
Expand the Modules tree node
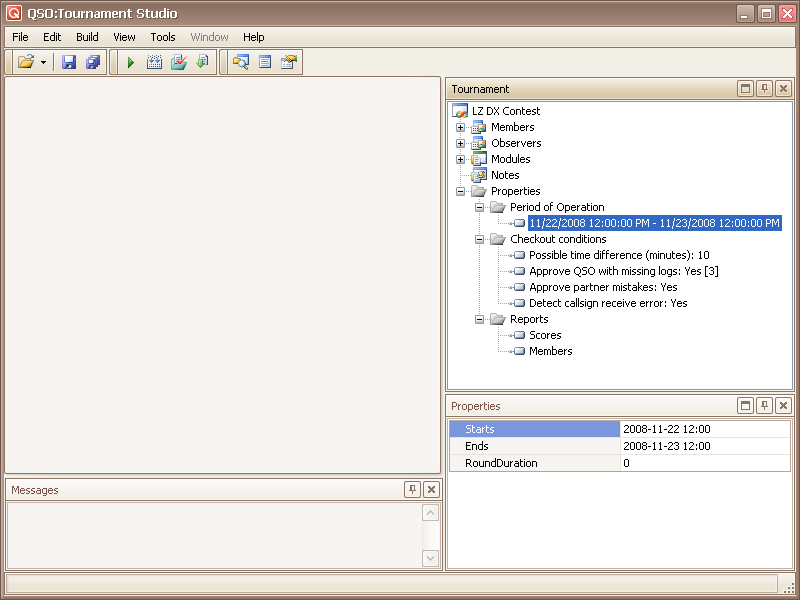click(x=460, y=159)
